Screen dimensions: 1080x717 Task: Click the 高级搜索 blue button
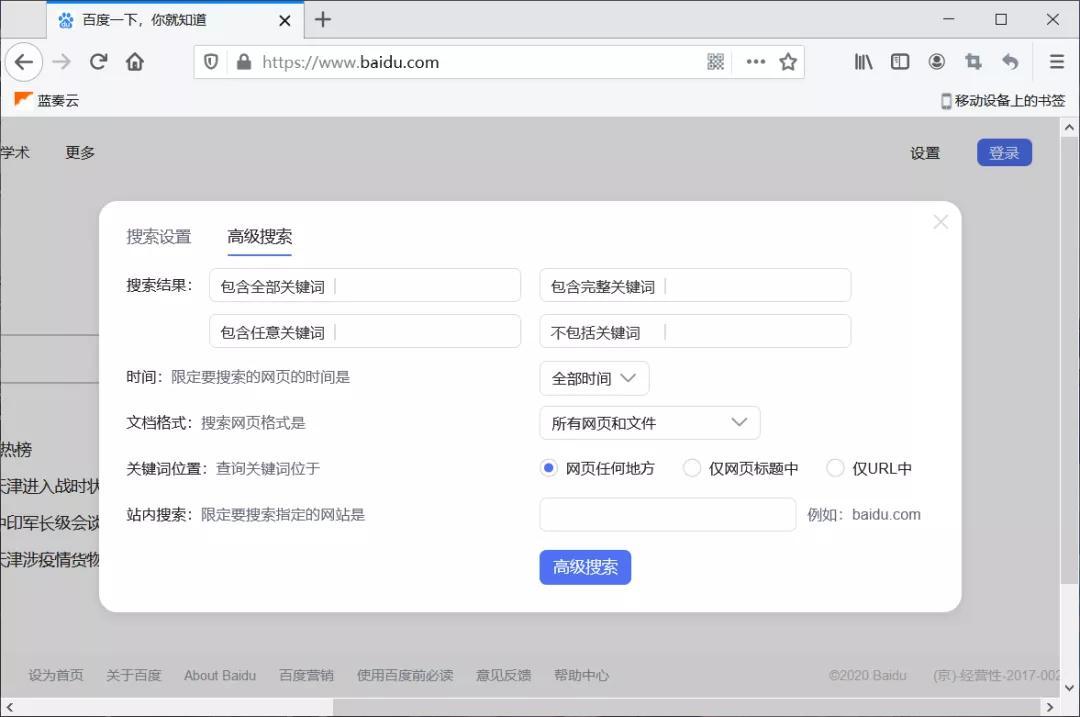click(x=585, y=567)
